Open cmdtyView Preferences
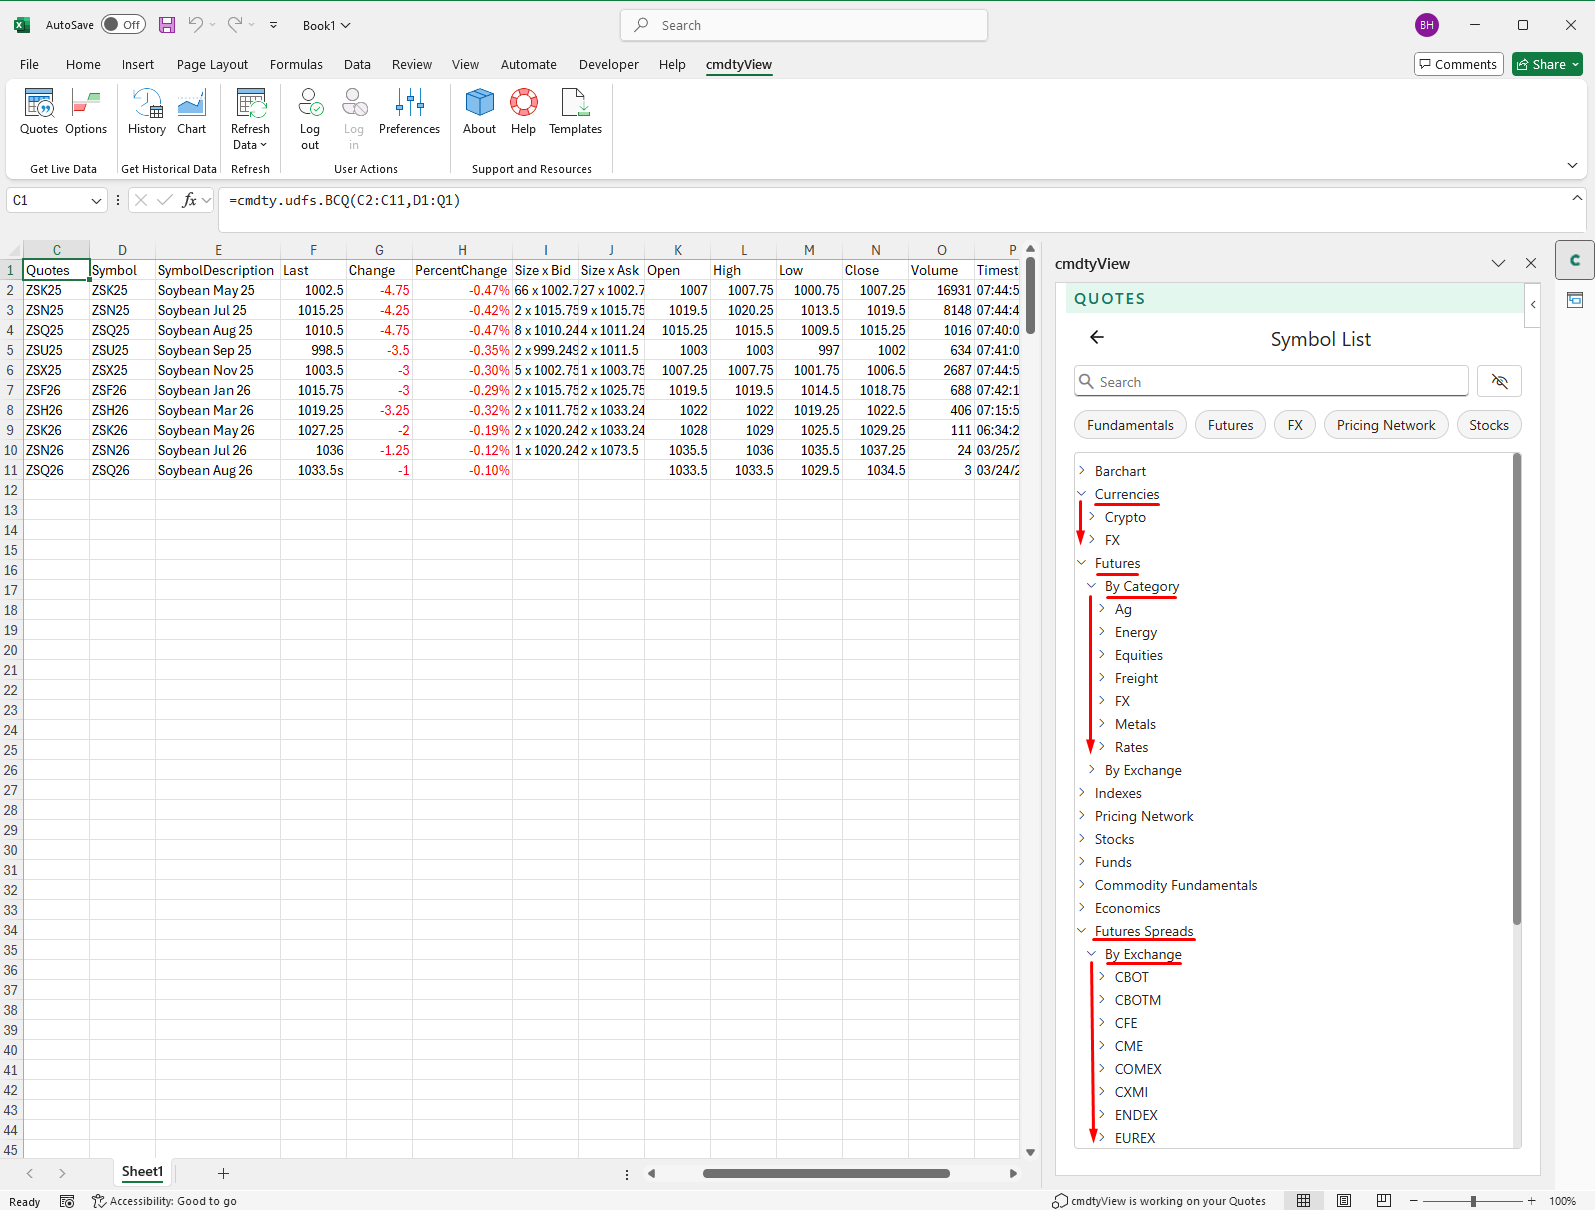1595x1210 pixels. coord(409,112)
